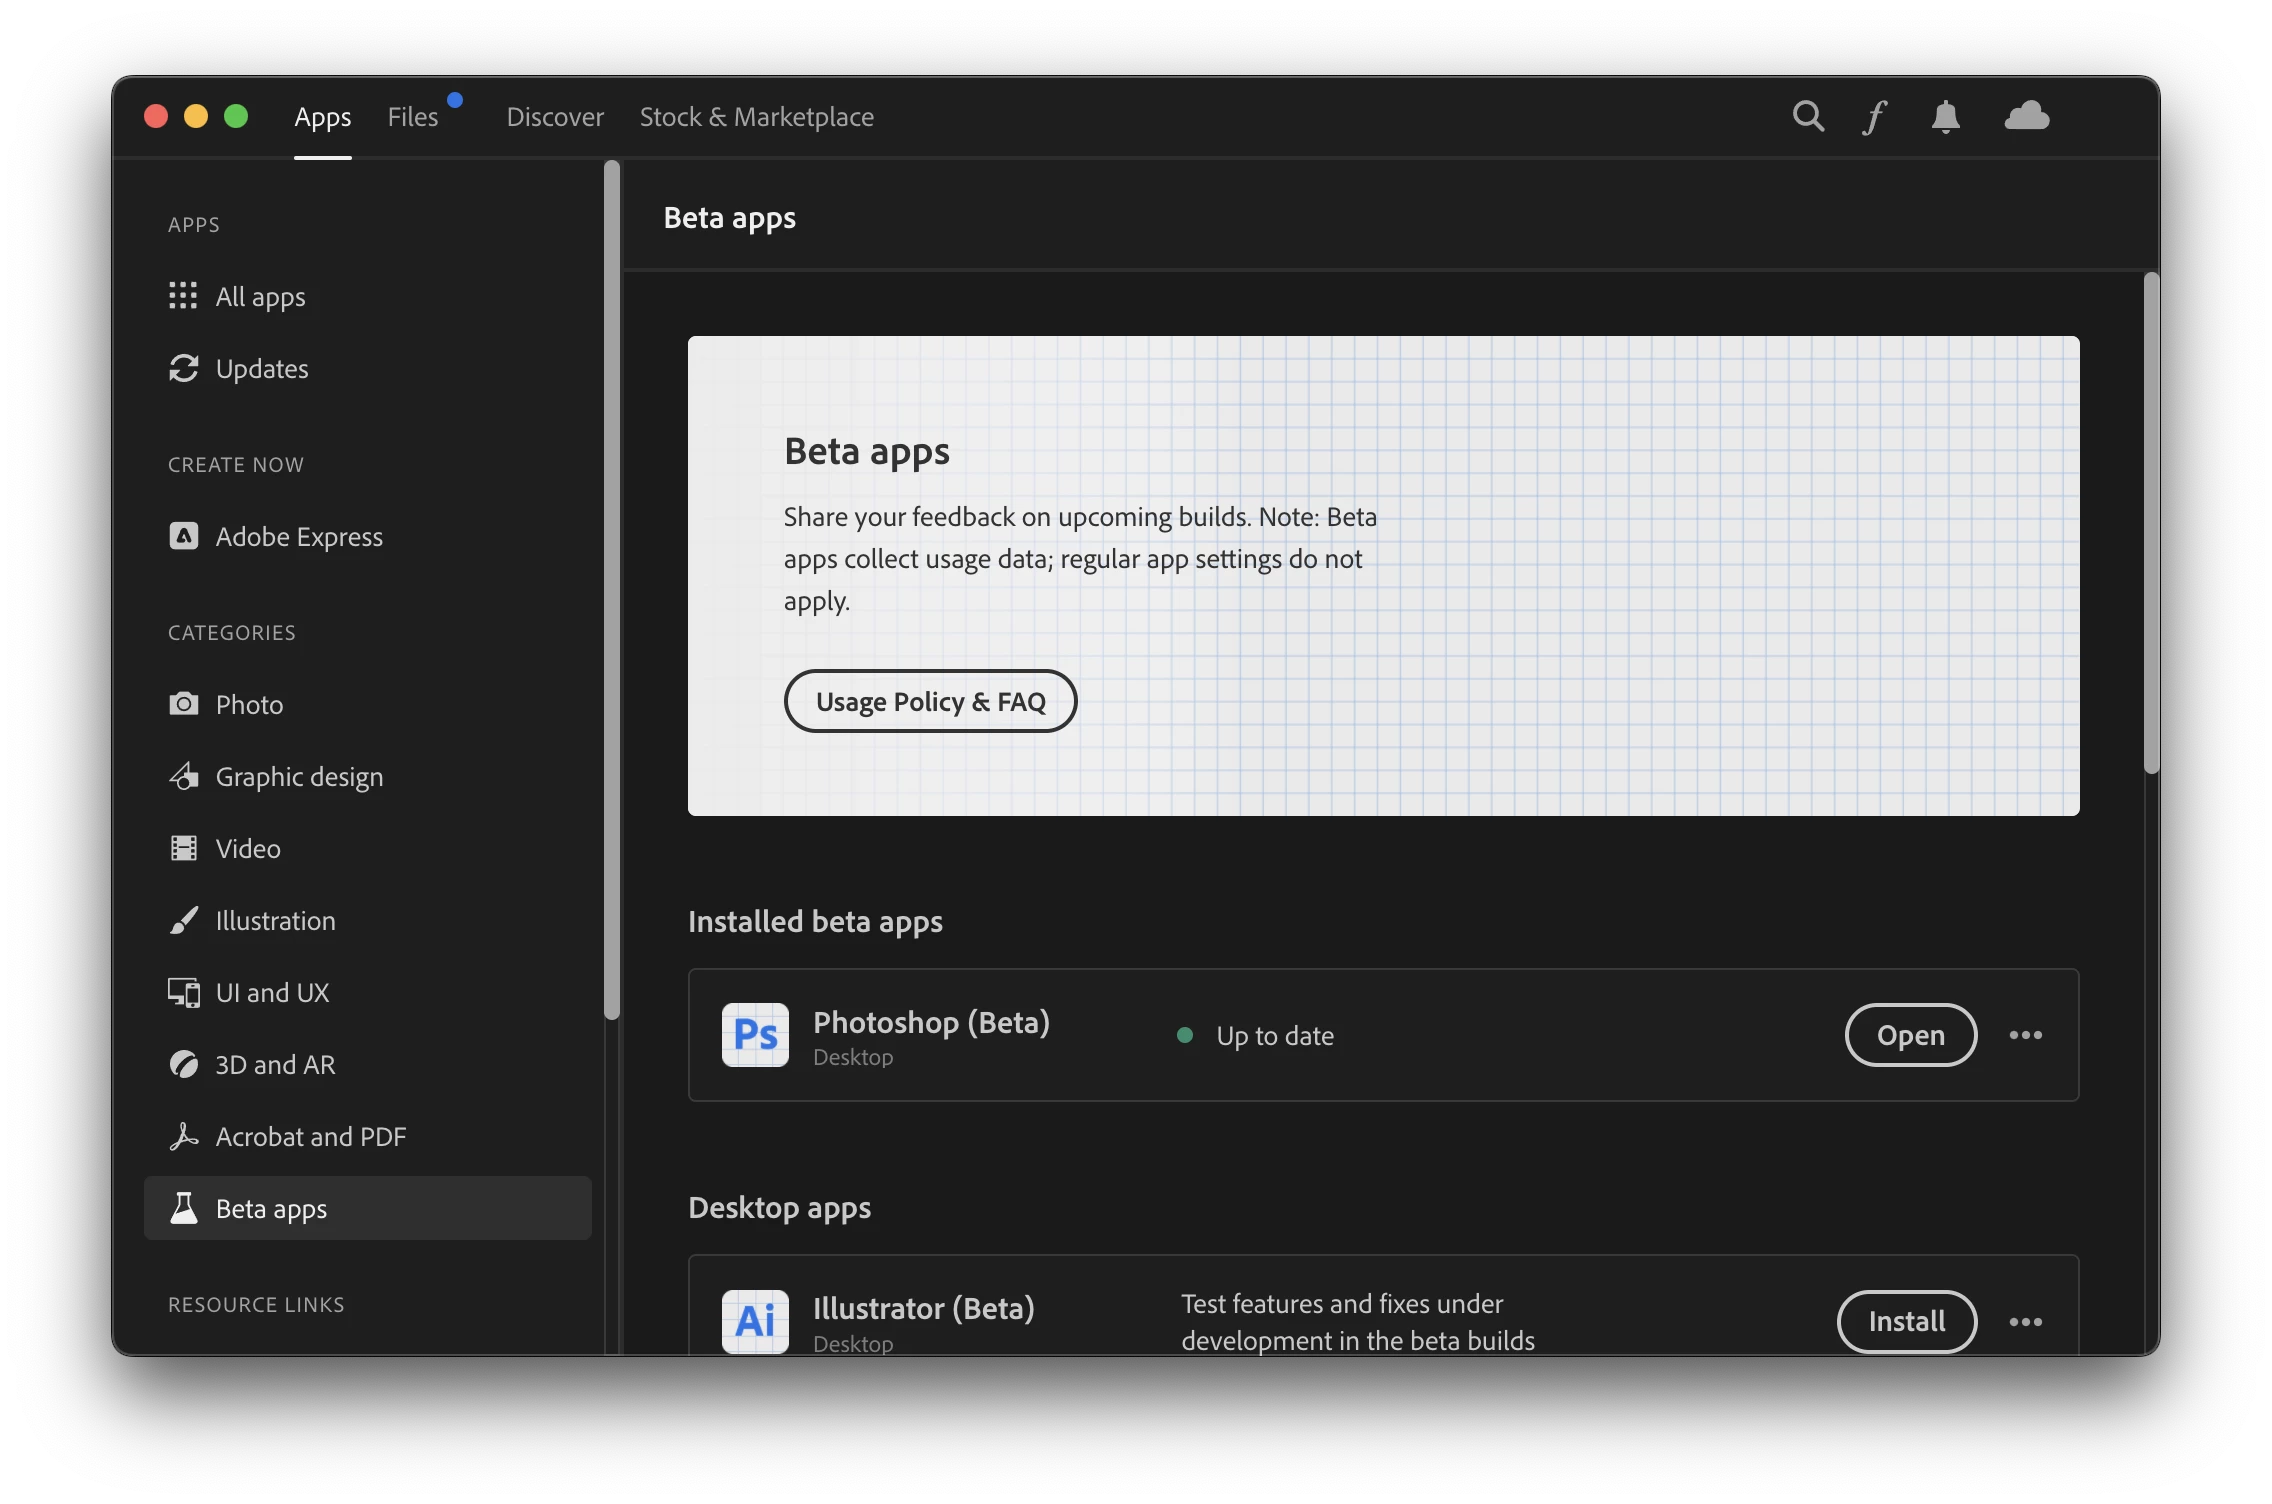Open the Updates section
The image size is (2272, 1504).
click(261, 369)
